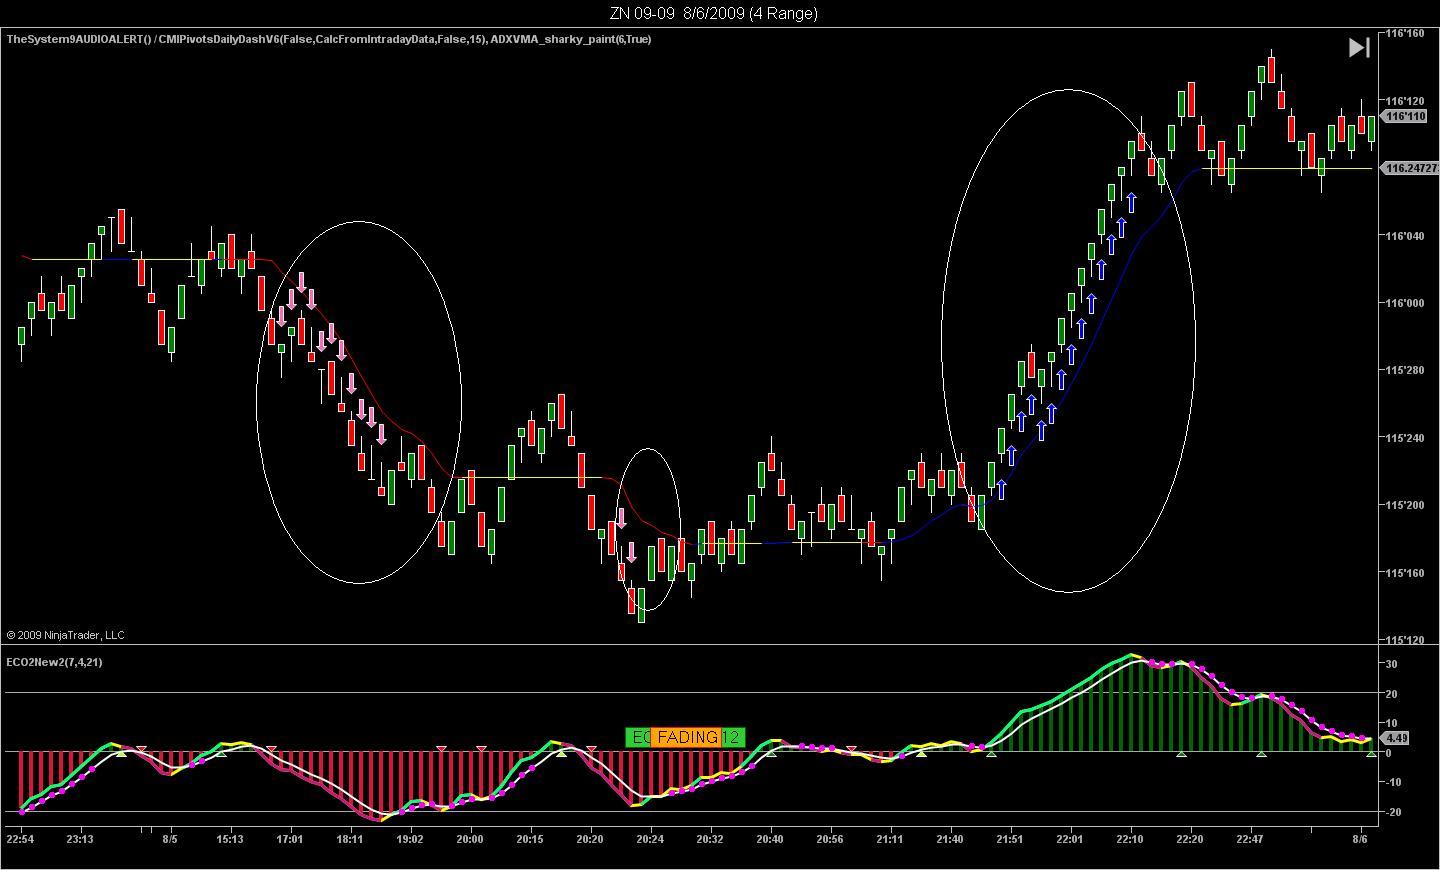Click the 22:47 time axis label
Viewport: 1440px width, 870px height.
pyautogui.click(x=1250, y=839)
